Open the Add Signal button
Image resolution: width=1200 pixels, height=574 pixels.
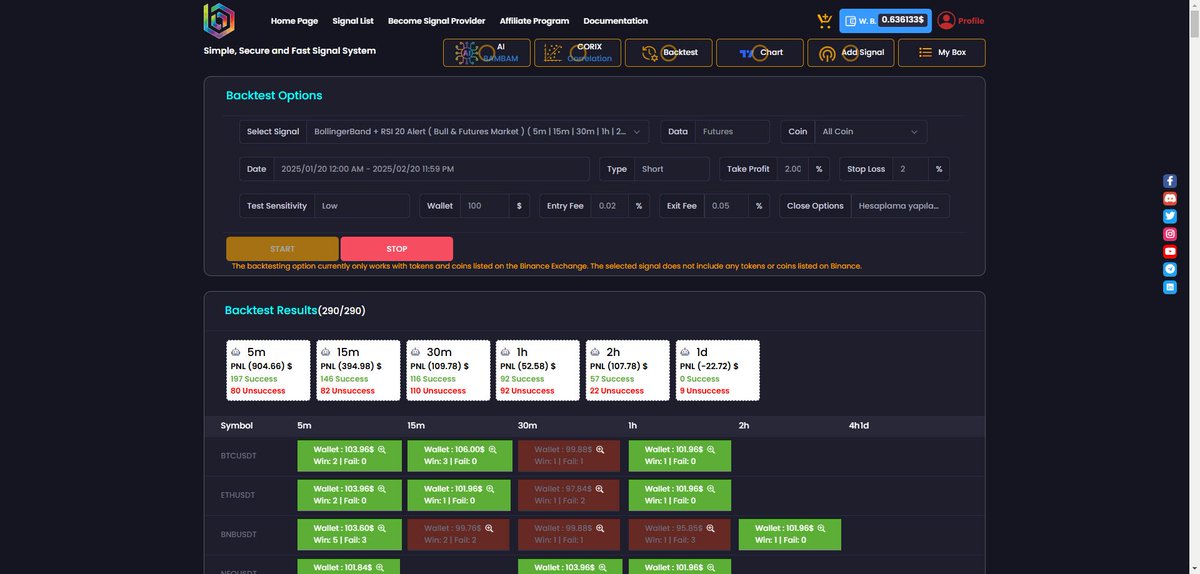pos(851,53)
